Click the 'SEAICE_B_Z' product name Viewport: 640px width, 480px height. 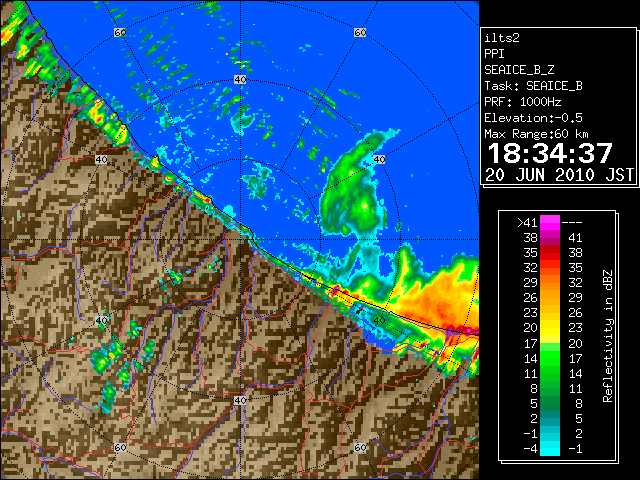pyautogui.click(x=519, y=70)
